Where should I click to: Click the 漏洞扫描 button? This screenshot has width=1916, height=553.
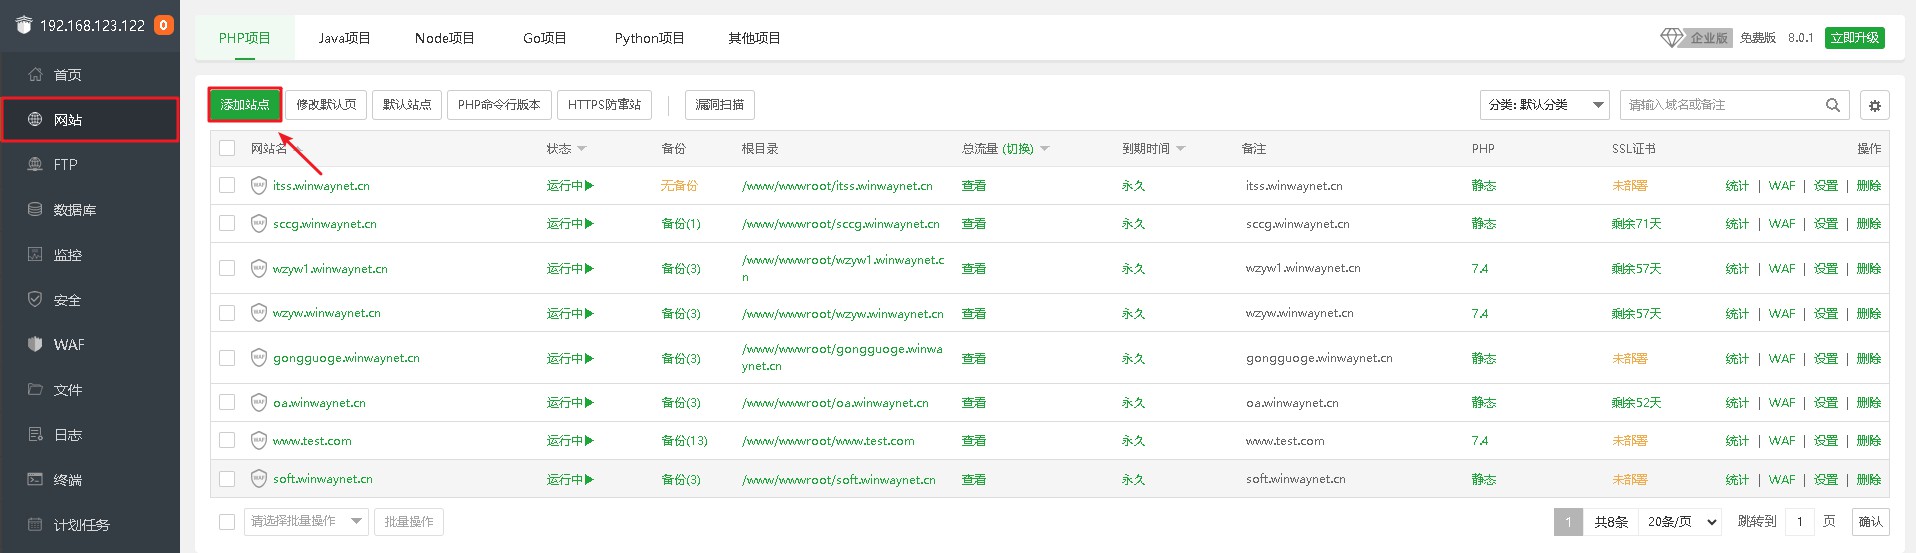(720, 105)
